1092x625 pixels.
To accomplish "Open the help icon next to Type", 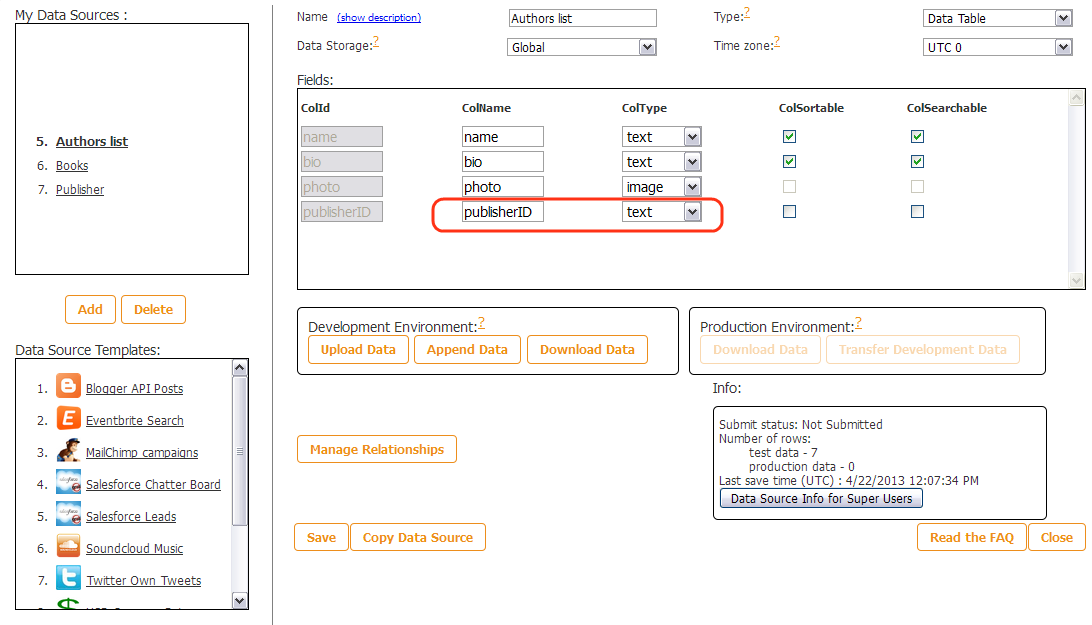I will coord(746,13).
